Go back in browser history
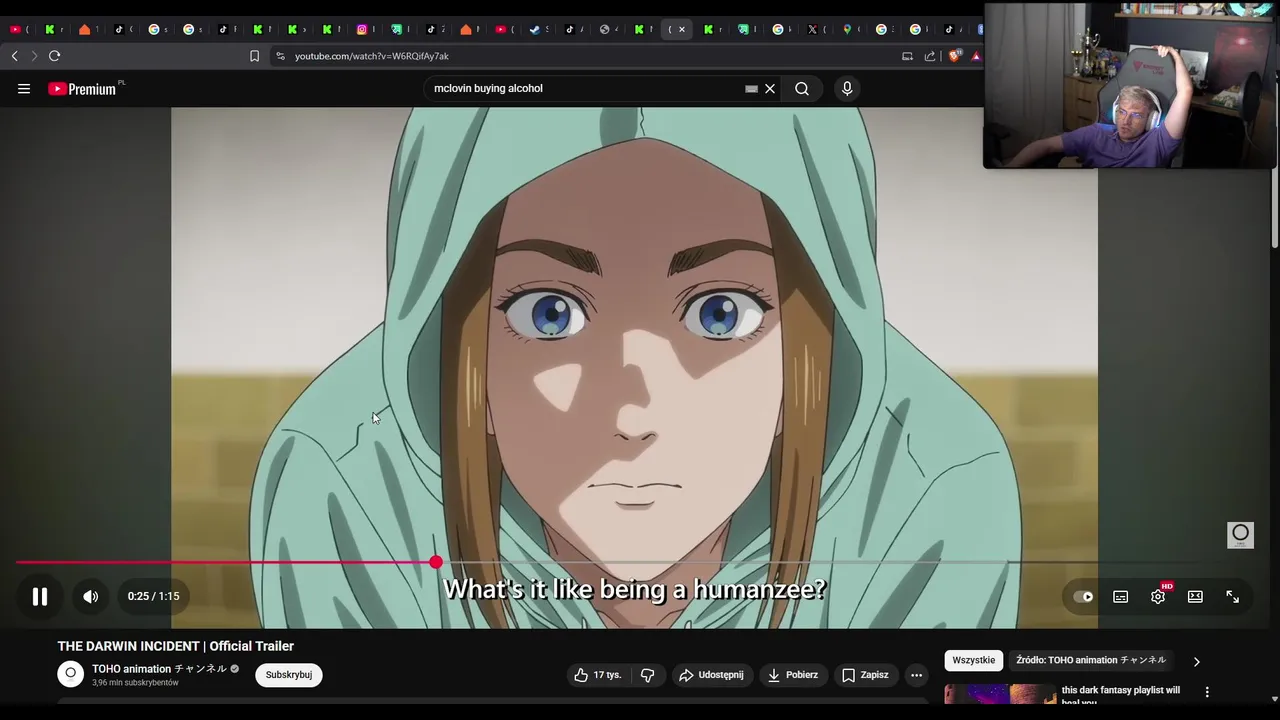 (14, 56)
